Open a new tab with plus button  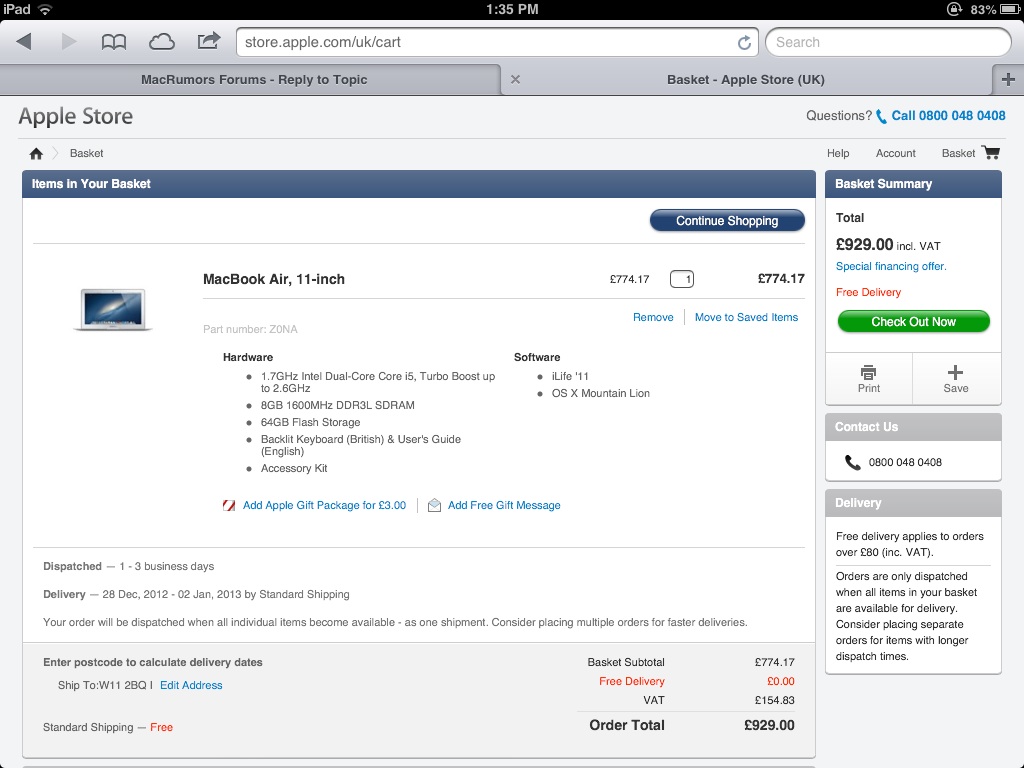(x=1008, y=80)
